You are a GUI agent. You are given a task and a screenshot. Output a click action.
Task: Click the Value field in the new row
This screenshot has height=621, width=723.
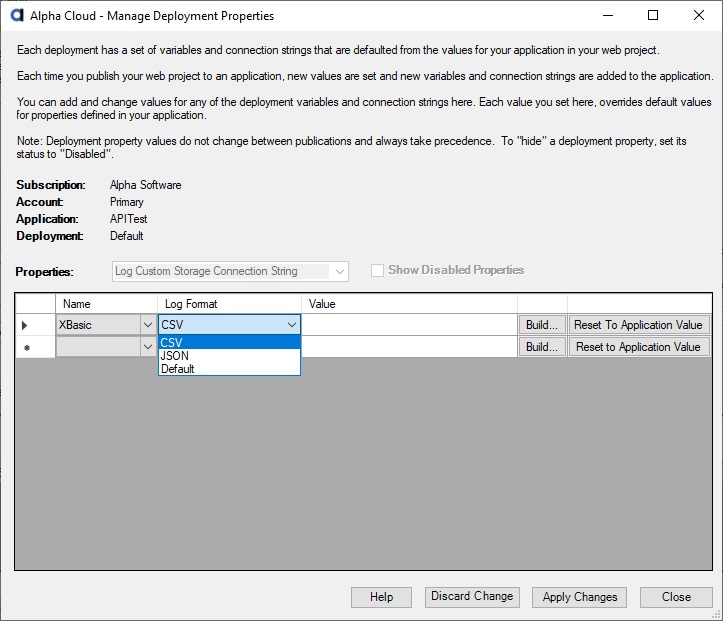click(x=409, y=347)
